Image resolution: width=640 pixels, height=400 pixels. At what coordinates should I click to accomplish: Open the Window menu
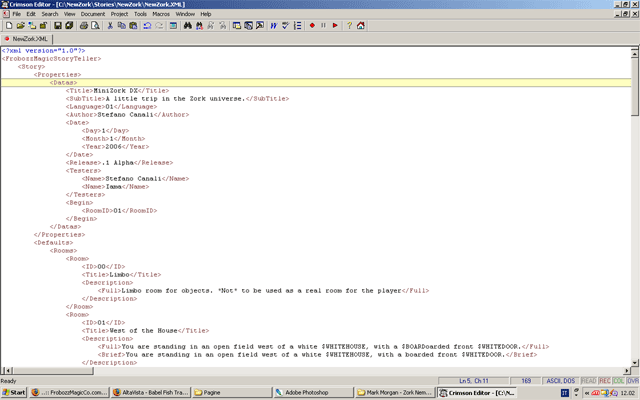click(185, 14)
